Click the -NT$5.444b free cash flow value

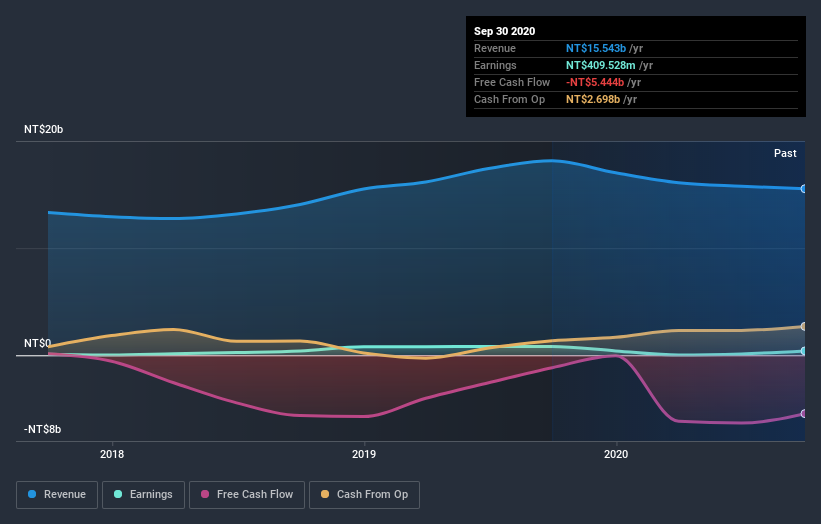coord(595,82)
